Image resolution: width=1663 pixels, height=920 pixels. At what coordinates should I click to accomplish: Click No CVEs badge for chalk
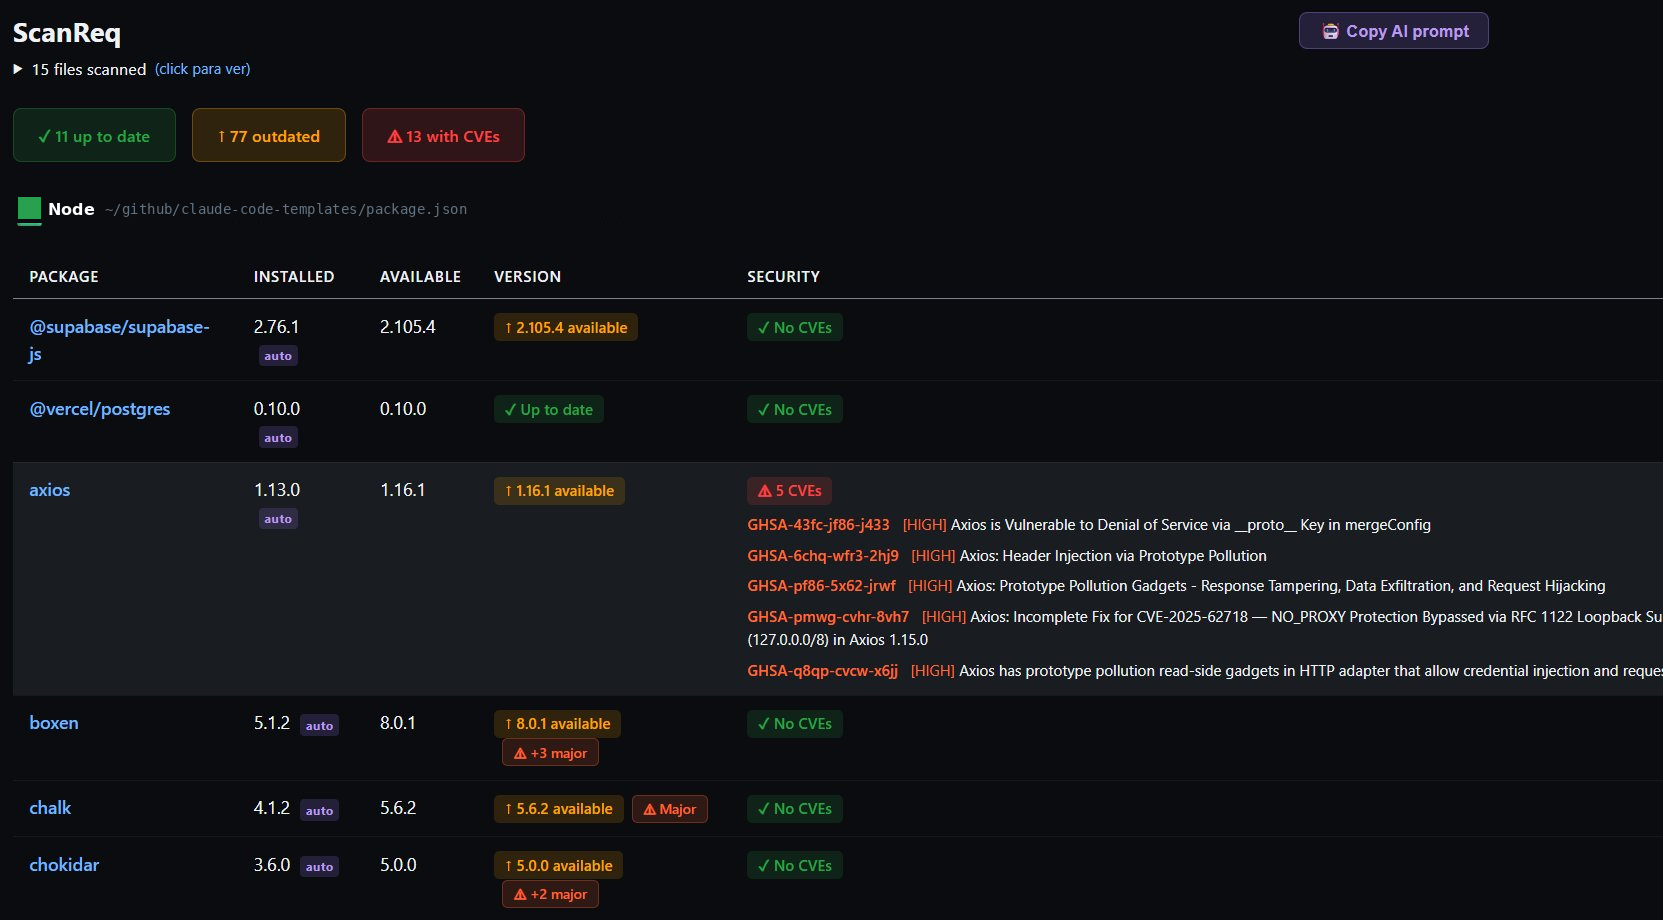click(795, 809)
